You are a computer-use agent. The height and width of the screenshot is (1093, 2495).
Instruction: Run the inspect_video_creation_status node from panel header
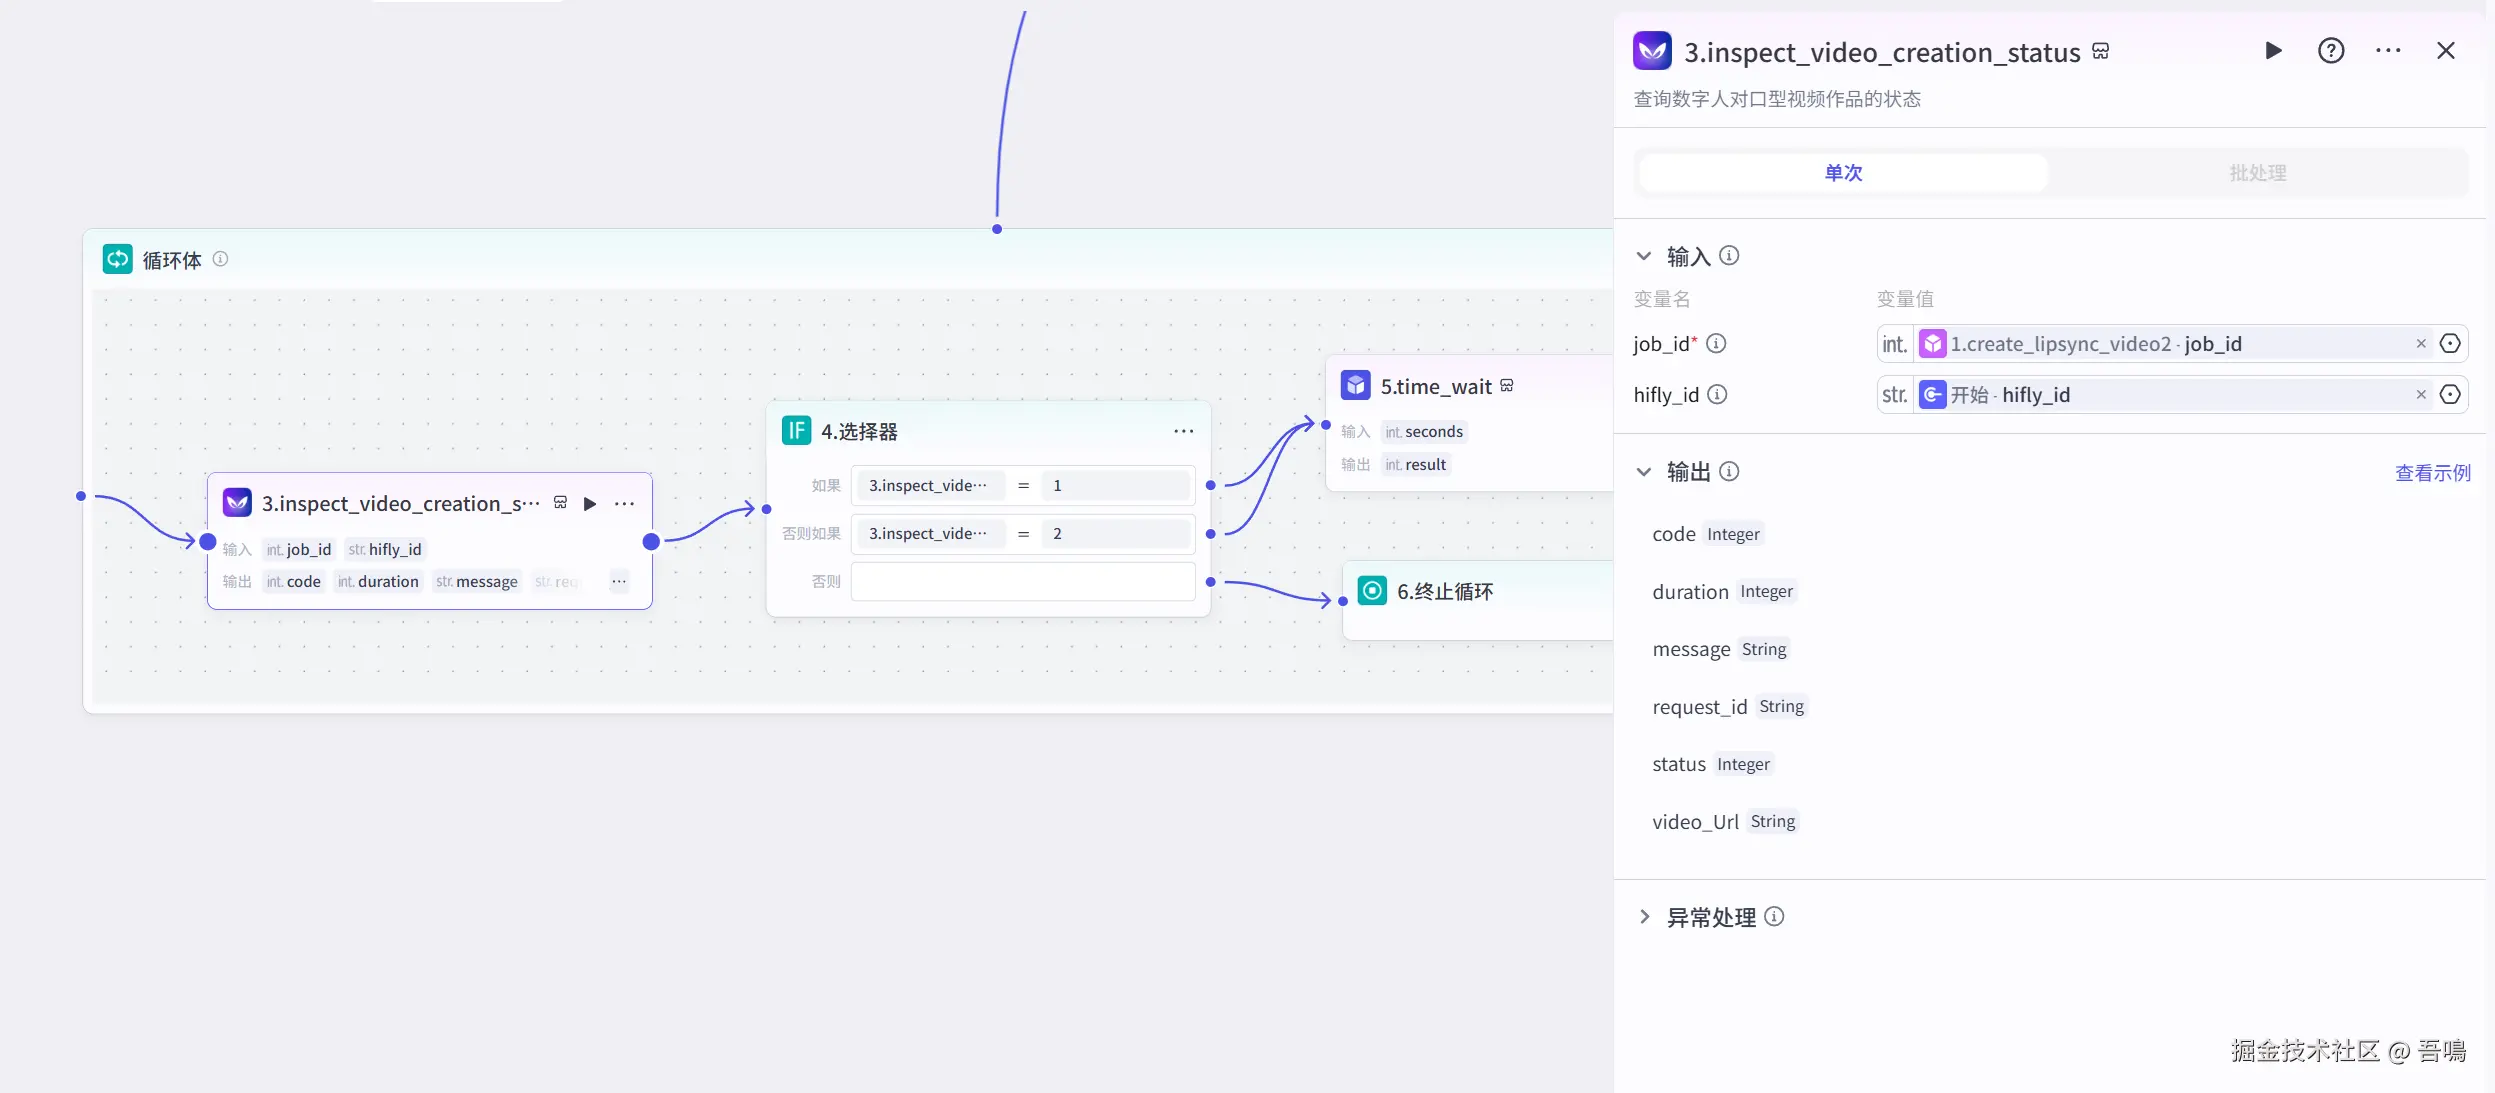pyautogui.click(x=2273, y=51)
